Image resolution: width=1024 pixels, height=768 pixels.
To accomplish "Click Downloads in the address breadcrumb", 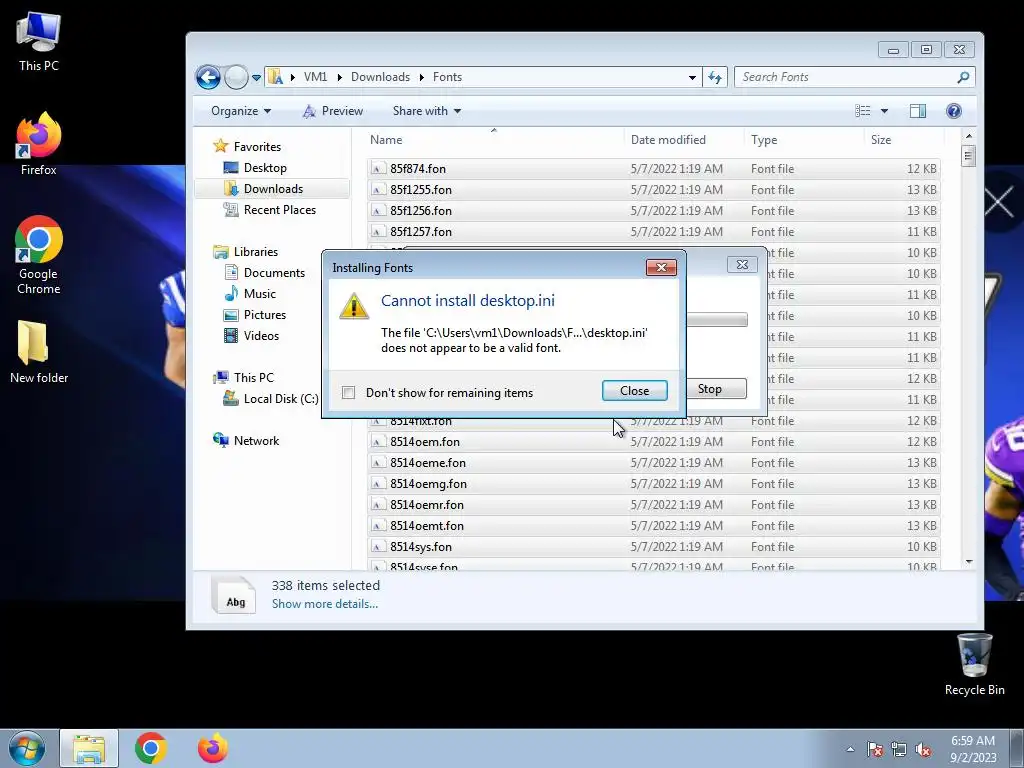I will point(380,77).
